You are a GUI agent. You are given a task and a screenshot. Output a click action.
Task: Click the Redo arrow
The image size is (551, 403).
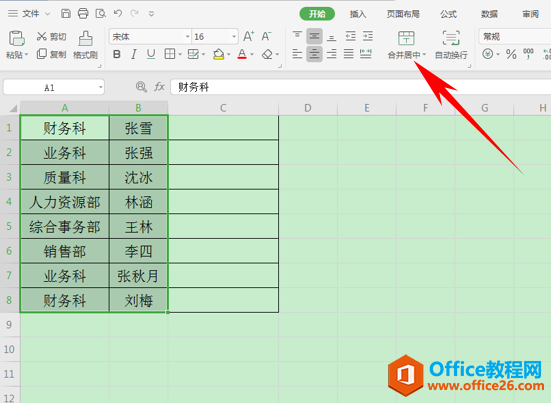134,13
